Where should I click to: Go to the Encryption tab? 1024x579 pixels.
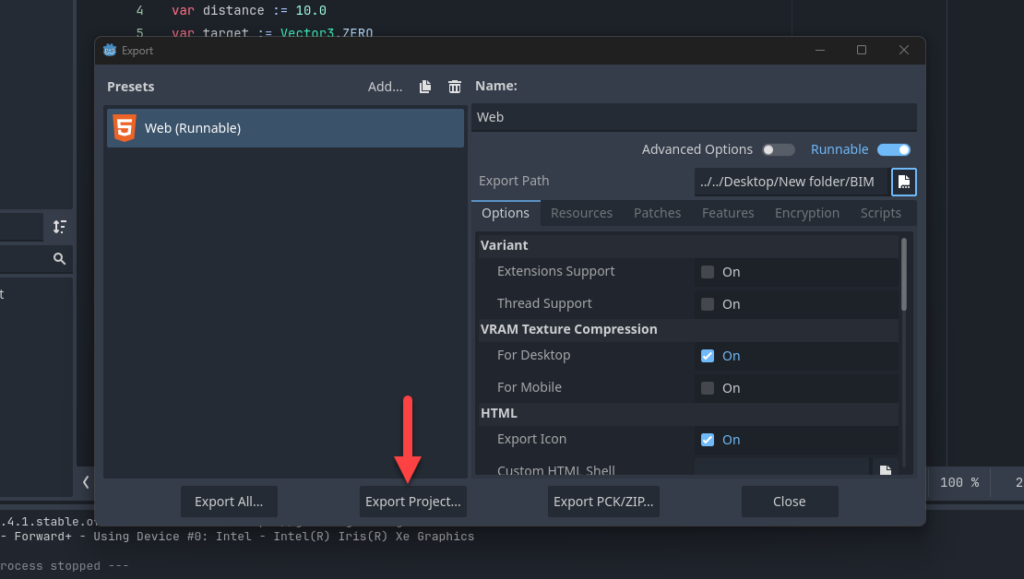807,213
